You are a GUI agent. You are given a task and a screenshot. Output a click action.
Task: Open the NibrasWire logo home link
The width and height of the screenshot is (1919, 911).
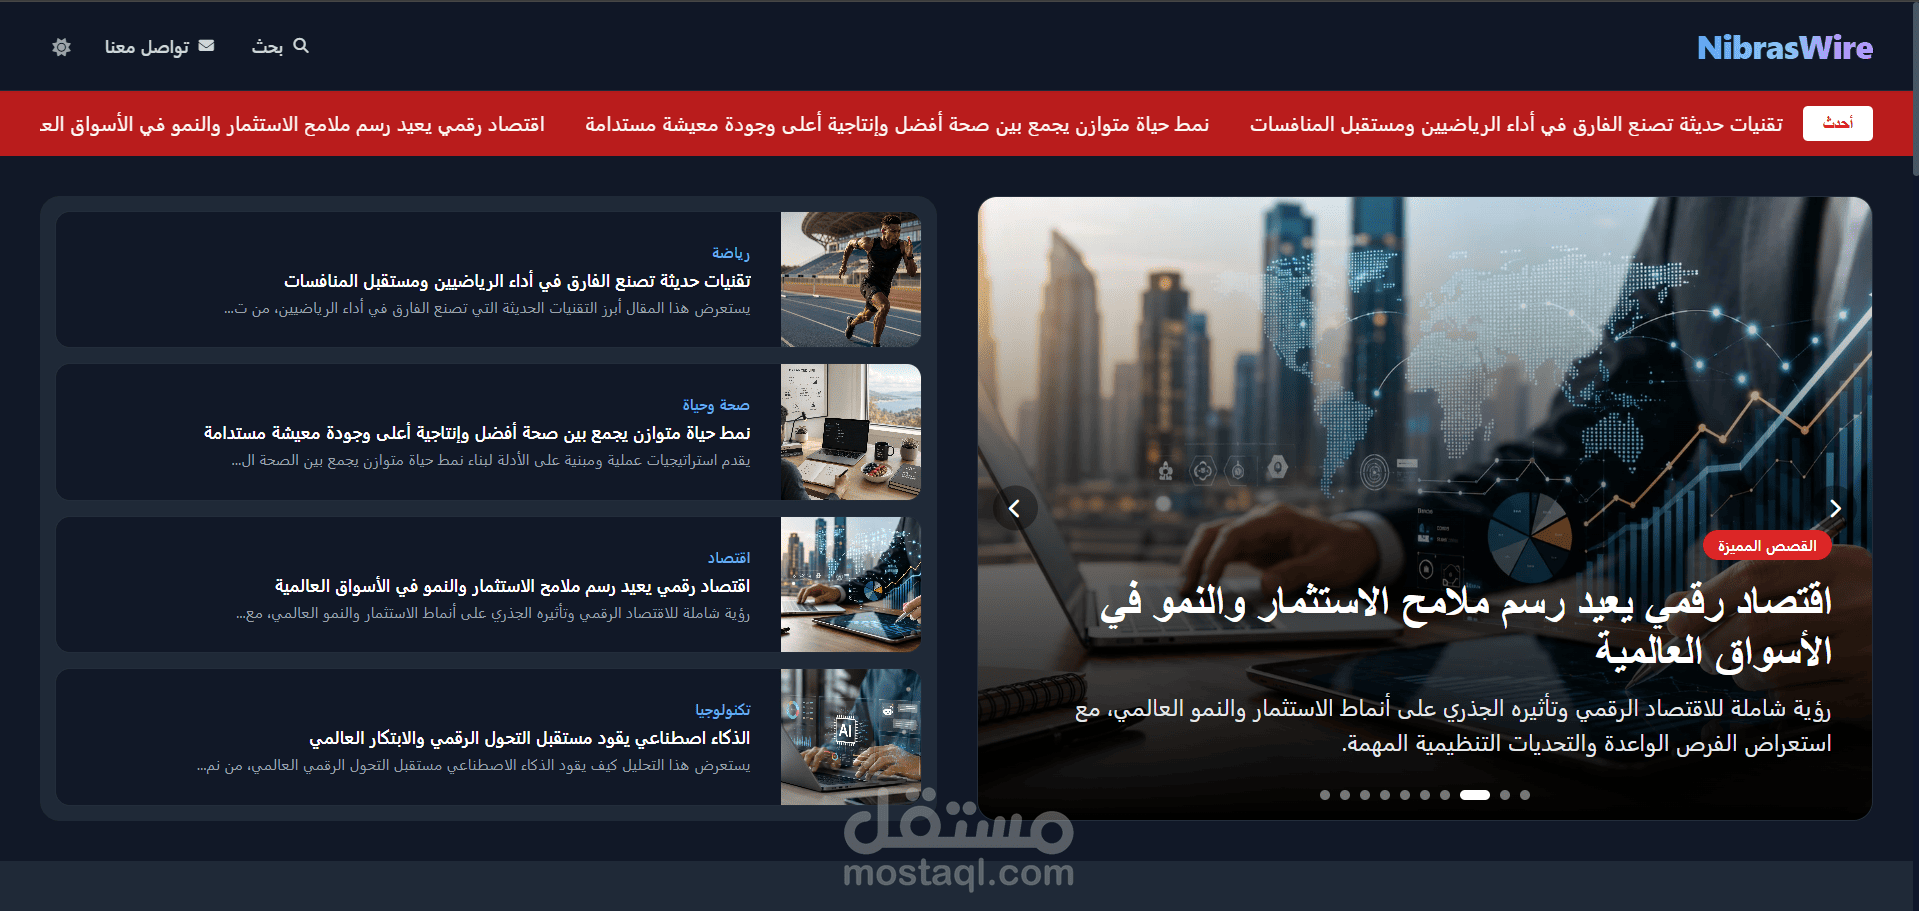pos(1785,48)
